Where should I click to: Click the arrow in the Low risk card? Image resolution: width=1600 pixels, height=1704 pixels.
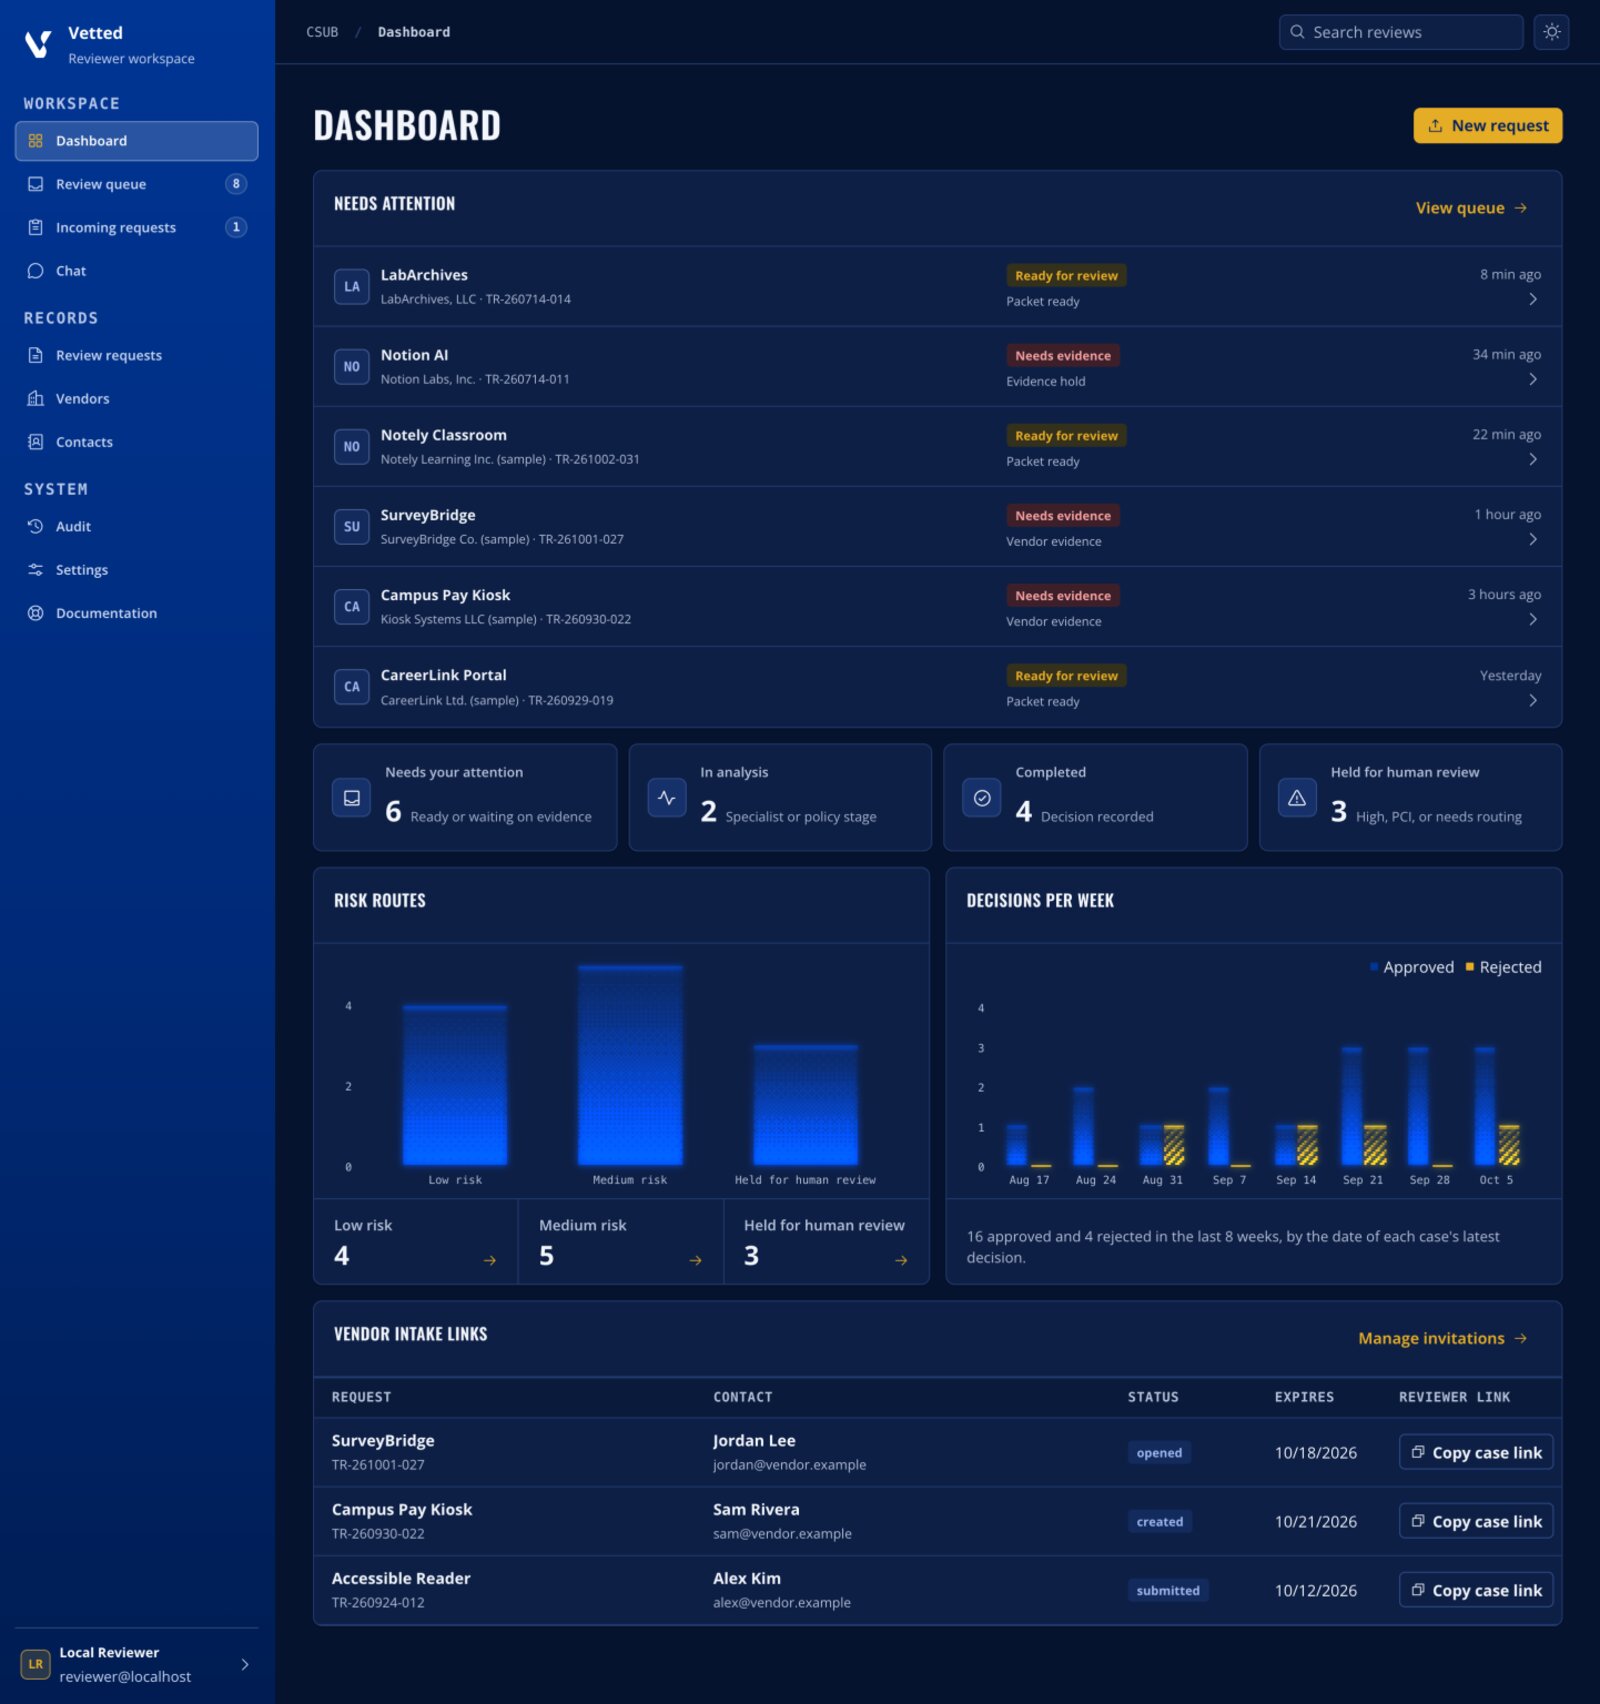point(490,1261)
